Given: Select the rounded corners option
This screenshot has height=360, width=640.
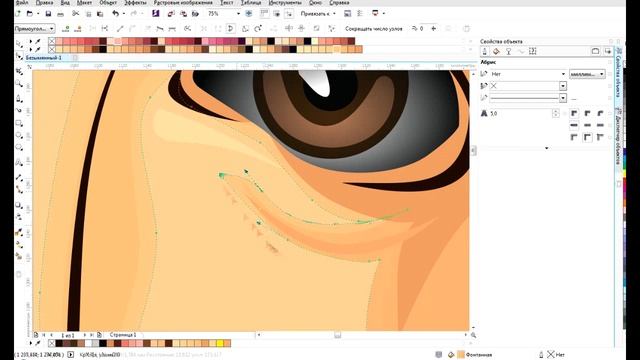Looking at the screenshot, I should pos(587,113).
